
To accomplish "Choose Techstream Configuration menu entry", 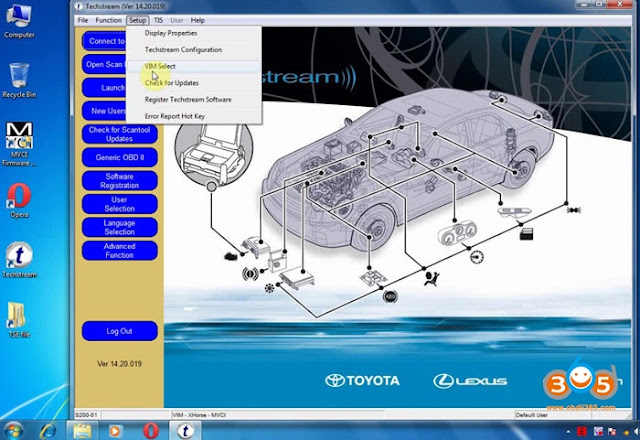I will (194, 49).
